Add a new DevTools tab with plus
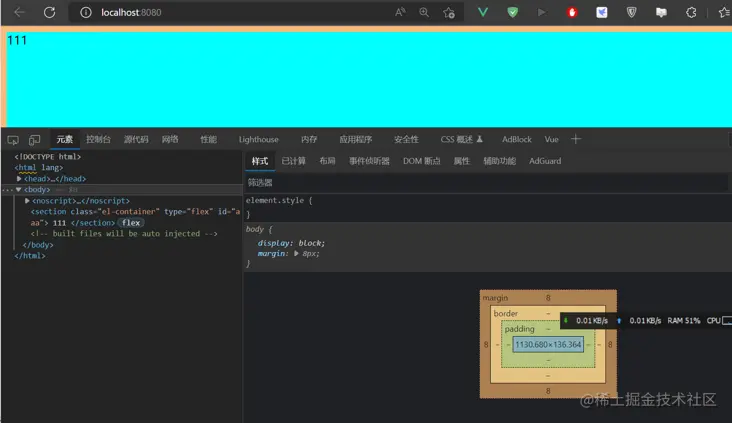The image size is (732, 423). (576, 139)
